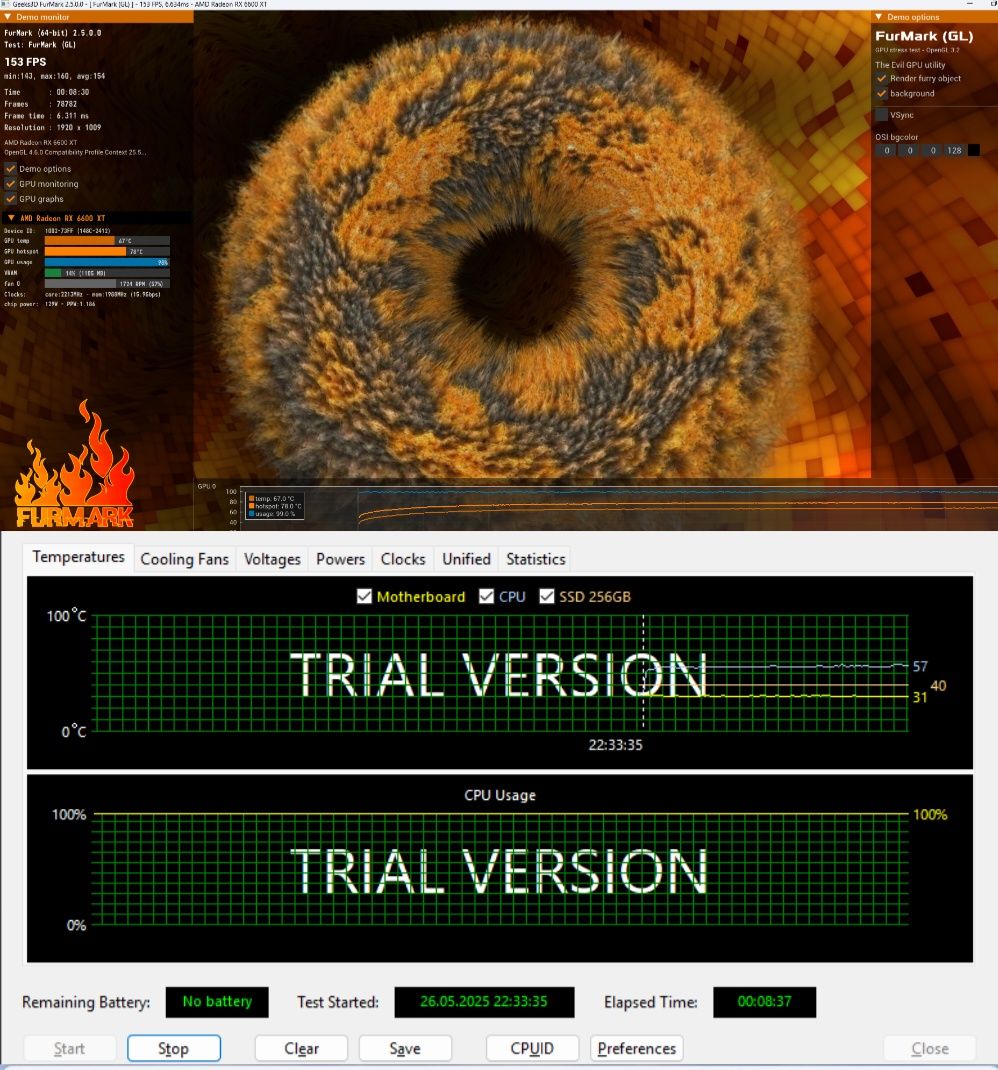Click the Frames count 78782 line
This screenshot has height=1070, width=998.
pyautogui.click(x=40, y=104)
